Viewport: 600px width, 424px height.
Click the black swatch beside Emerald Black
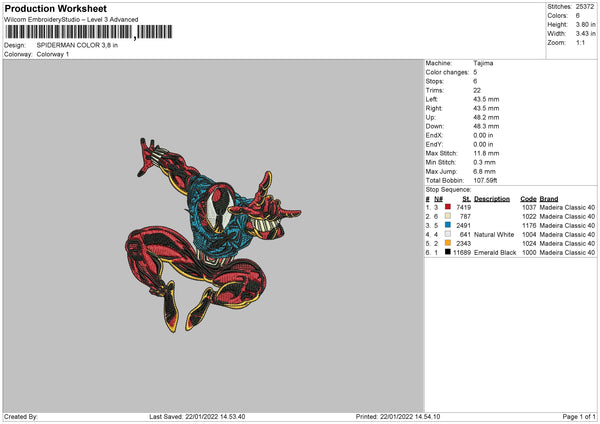tap(448, 252)
